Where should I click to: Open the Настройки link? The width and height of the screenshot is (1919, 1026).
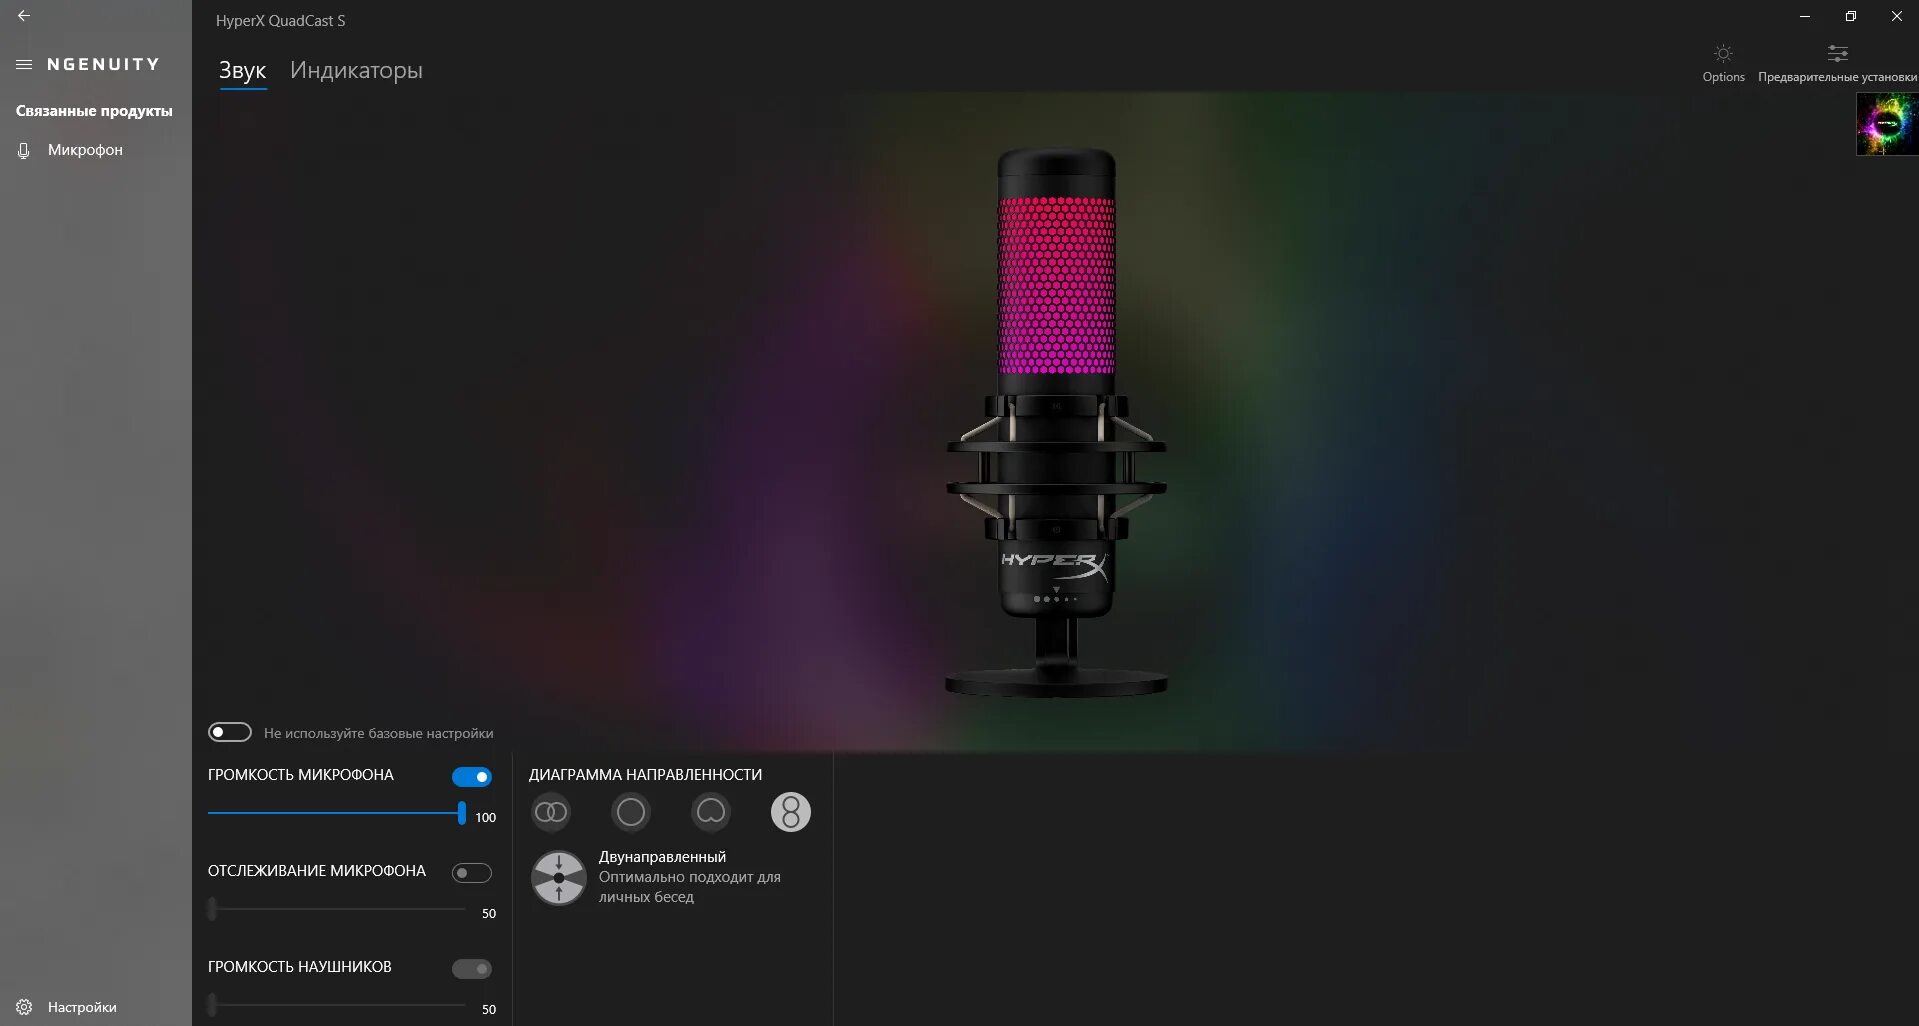click(82, 1007)
